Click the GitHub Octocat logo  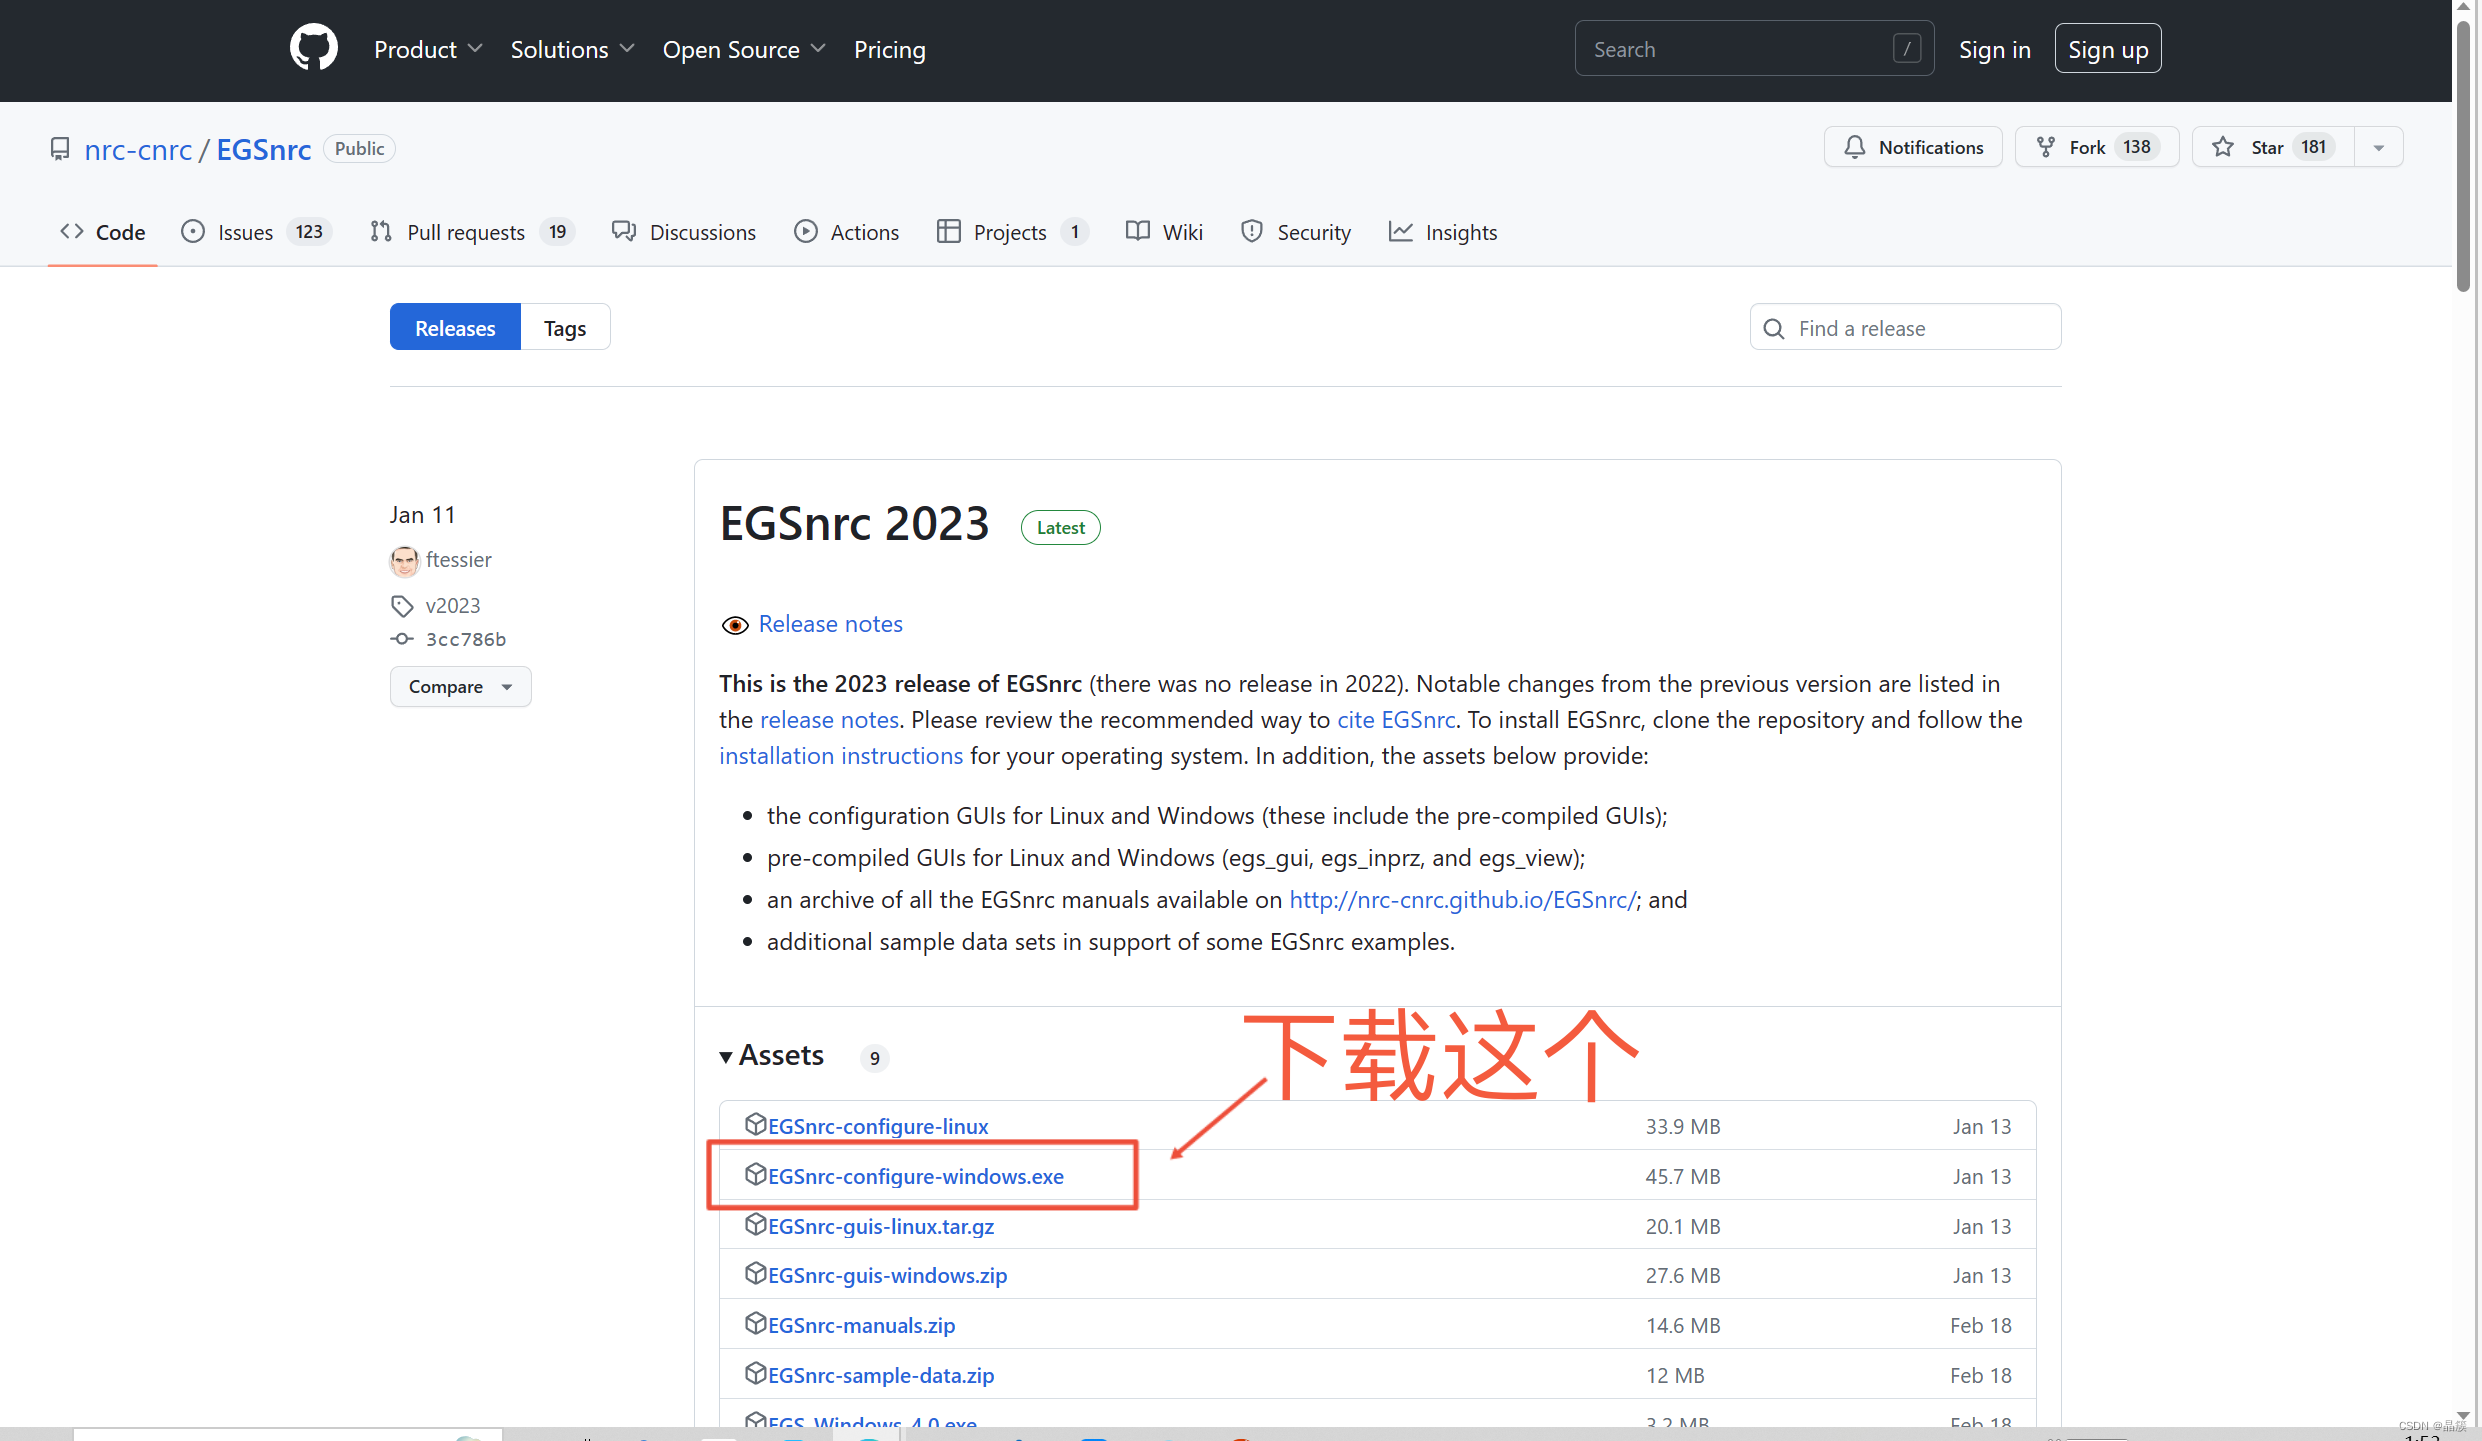(313, 48)
